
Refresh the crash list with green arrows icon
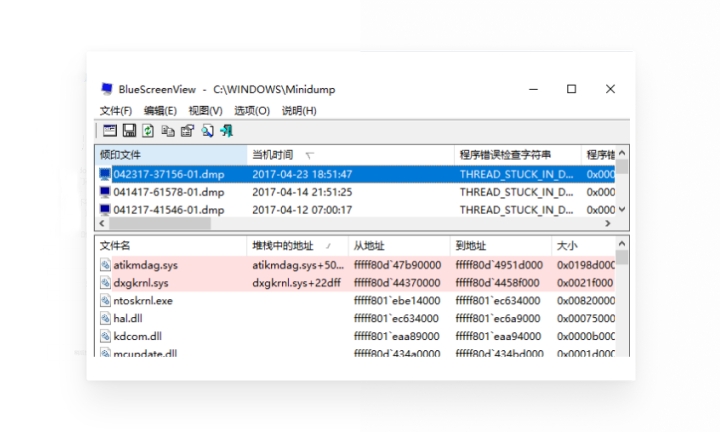[x=148, y=131]
